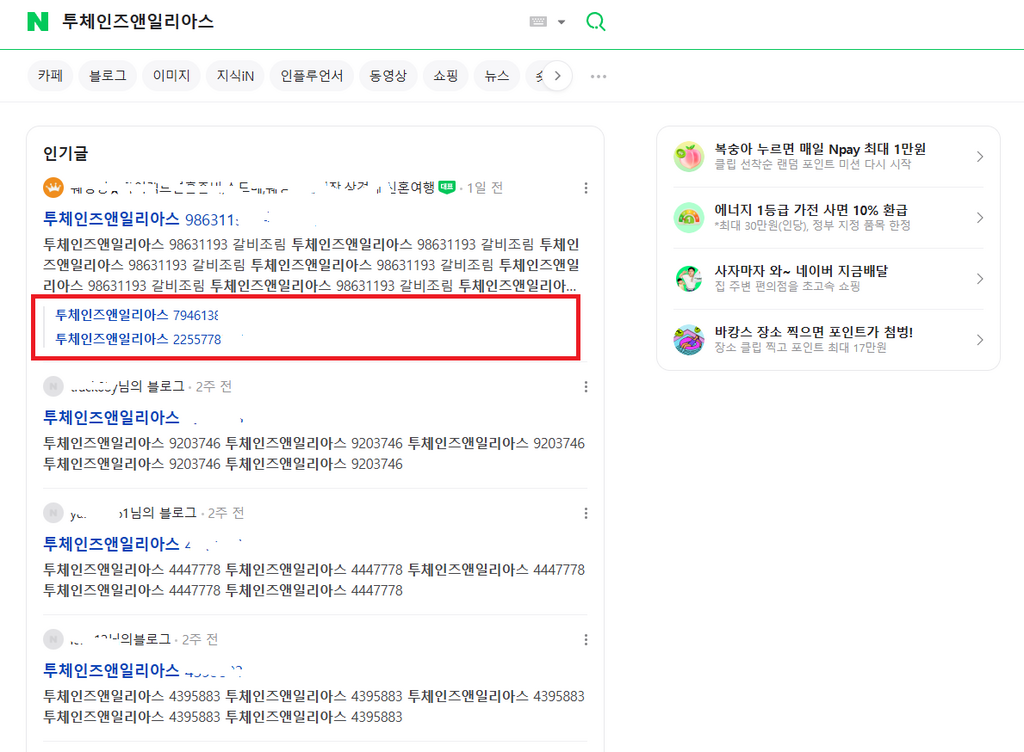Image resolution: width=1024 pixels, height=752 pixels.
Task: Open post titled 투체인즈앤일리아스 986311
Action: pyautogui.click(x=141, y=219)
